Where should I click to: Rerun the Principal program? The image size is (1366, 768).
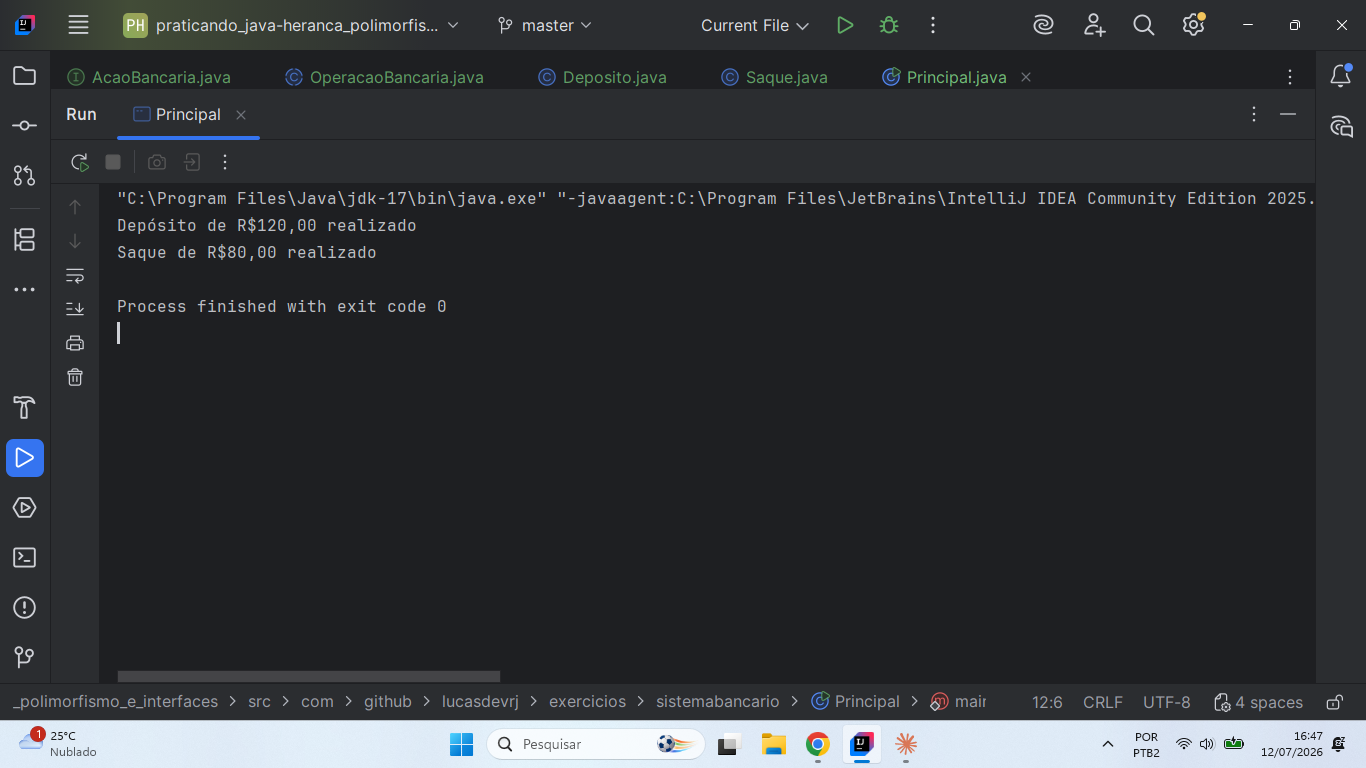(79, 162)
